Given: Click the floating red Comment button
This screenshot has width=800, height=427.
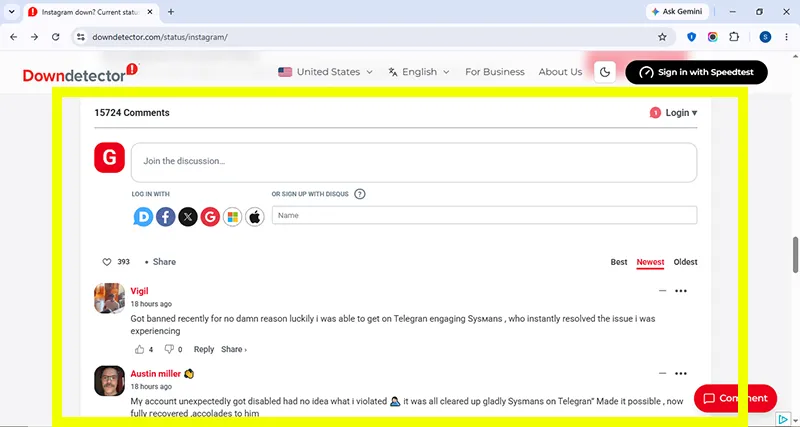Looking at the screenshot, I should 735,398.
